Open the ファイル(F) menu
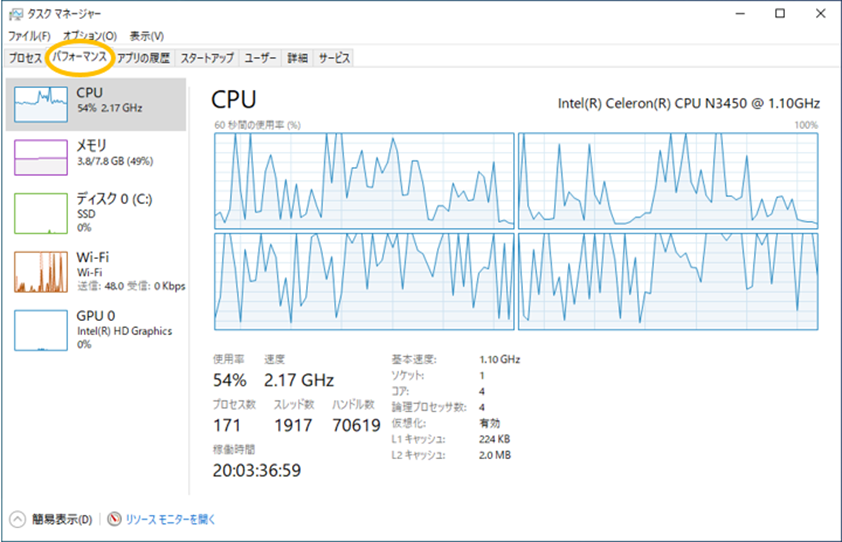This screenshot has height=542, width=842. point(29,36)
